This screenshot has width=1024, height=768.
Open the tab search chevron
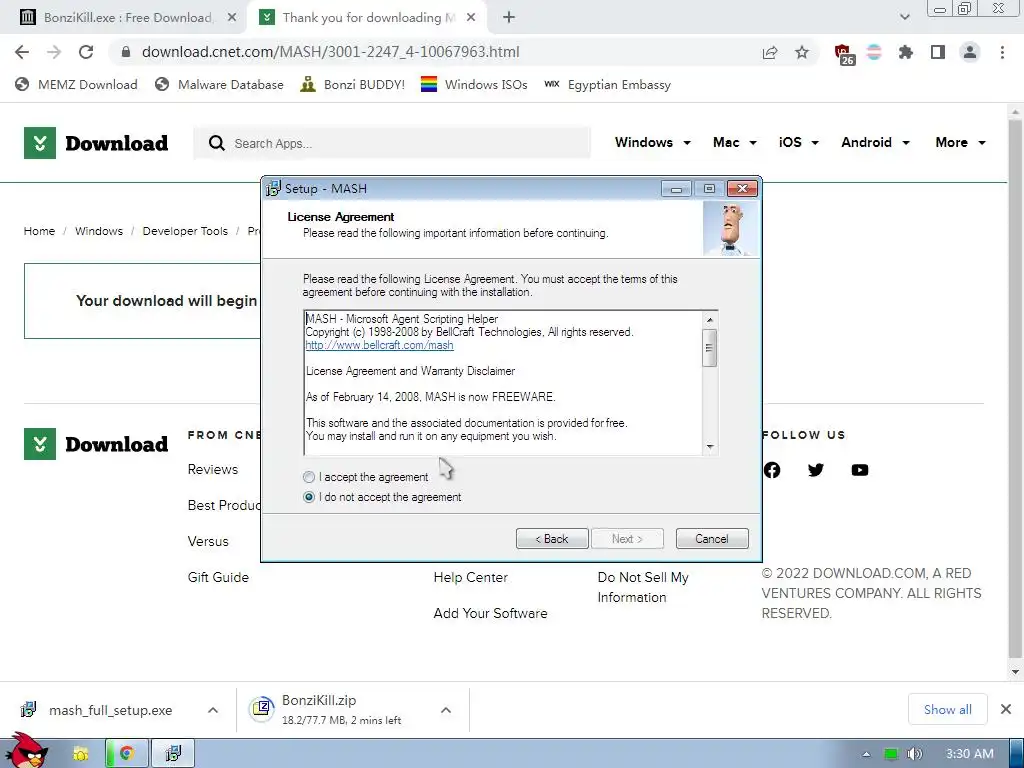pos(904,17)
